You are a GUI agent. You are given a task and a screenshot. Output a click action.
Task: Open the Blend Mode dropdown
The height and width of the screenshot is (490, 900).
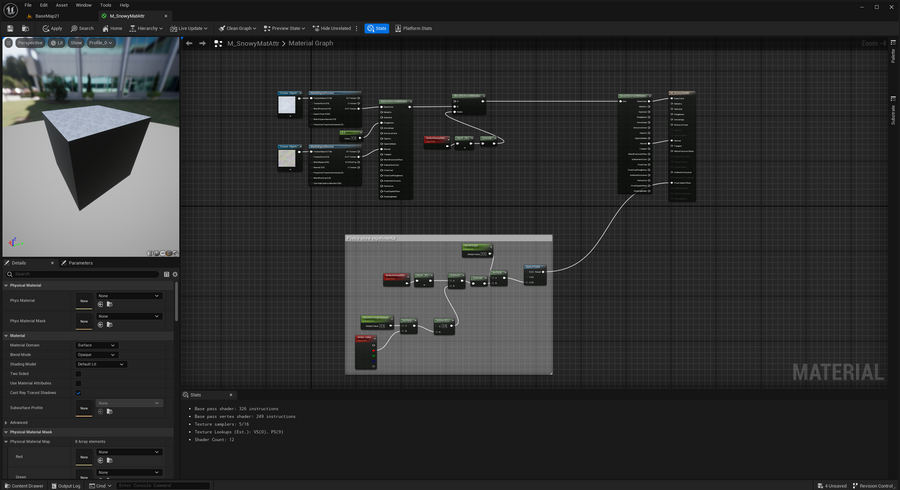point(97,355)
